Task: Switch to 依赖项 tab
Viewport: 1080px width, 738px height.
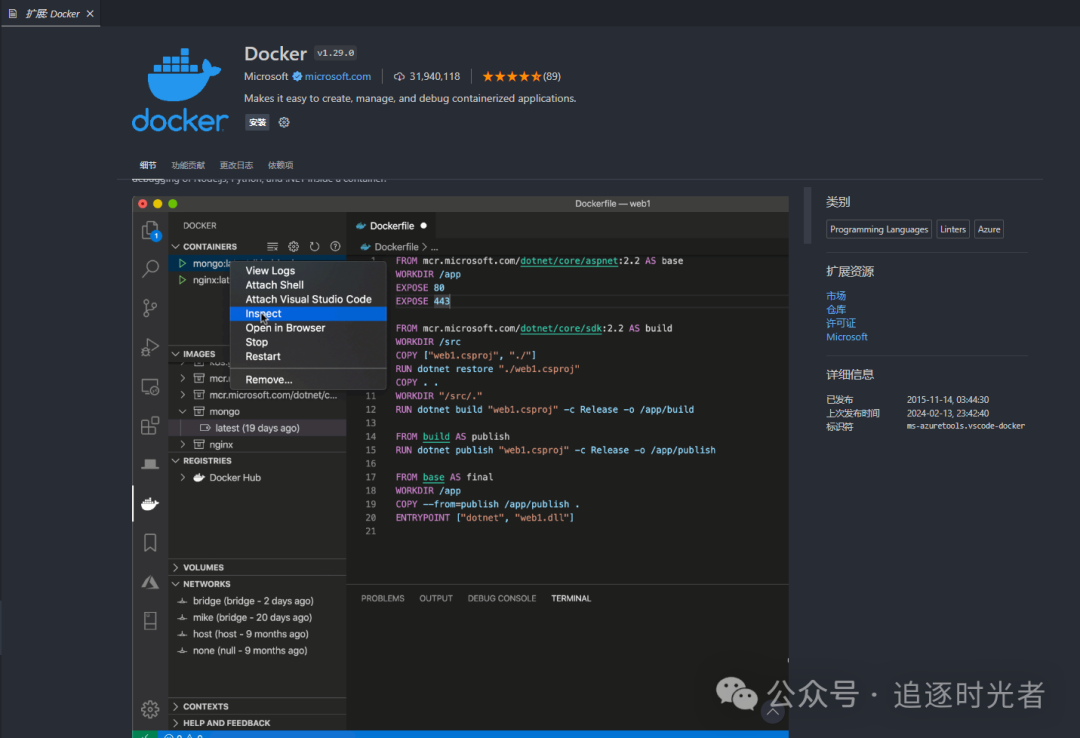Action: (280, 165)
